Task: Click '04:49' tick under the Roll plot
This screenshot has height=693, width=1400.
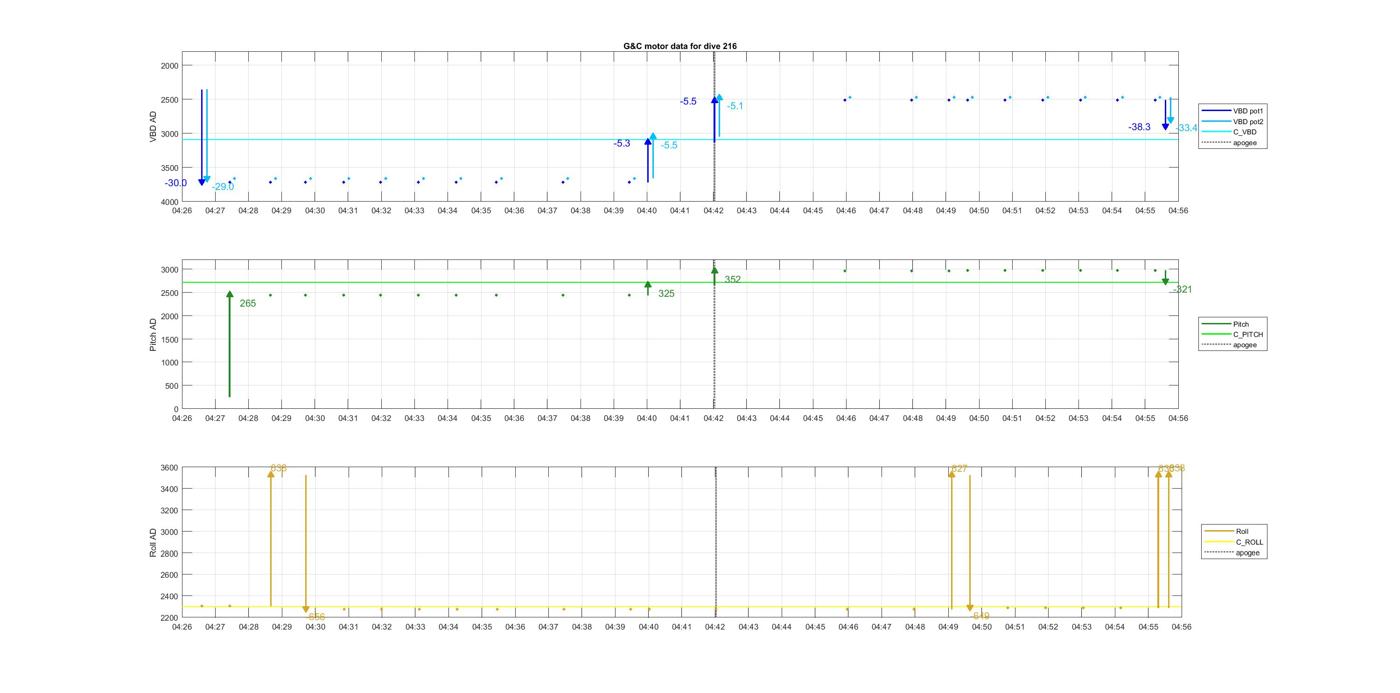Action: 948,627
